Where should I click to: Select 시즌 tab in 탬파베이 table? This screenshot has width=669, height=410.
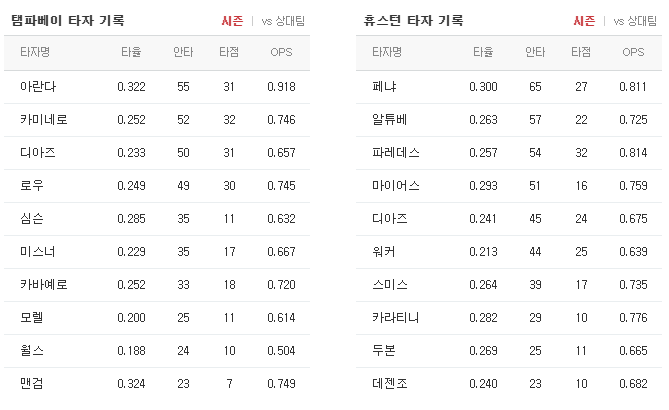point(233,20)
